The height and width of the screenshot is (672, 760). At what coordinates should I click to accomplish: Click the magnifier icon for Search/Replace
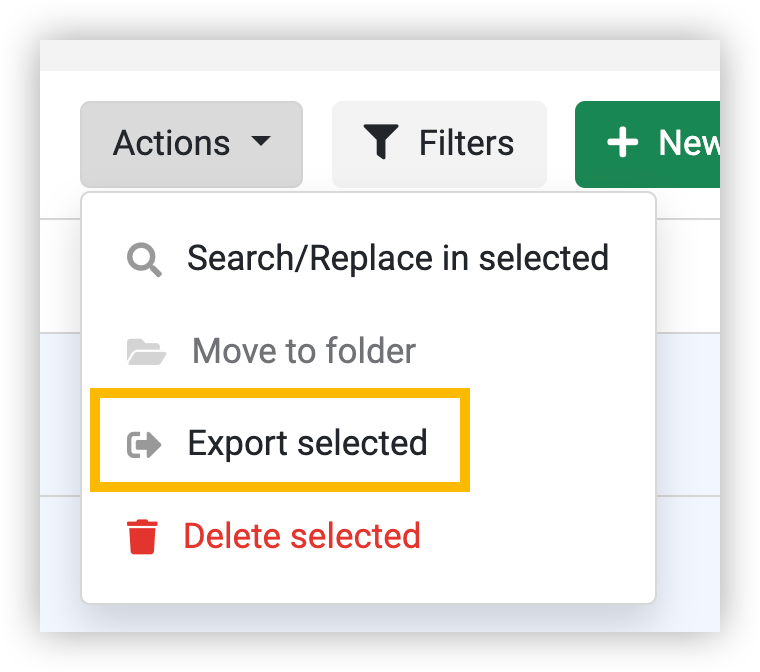144,260
